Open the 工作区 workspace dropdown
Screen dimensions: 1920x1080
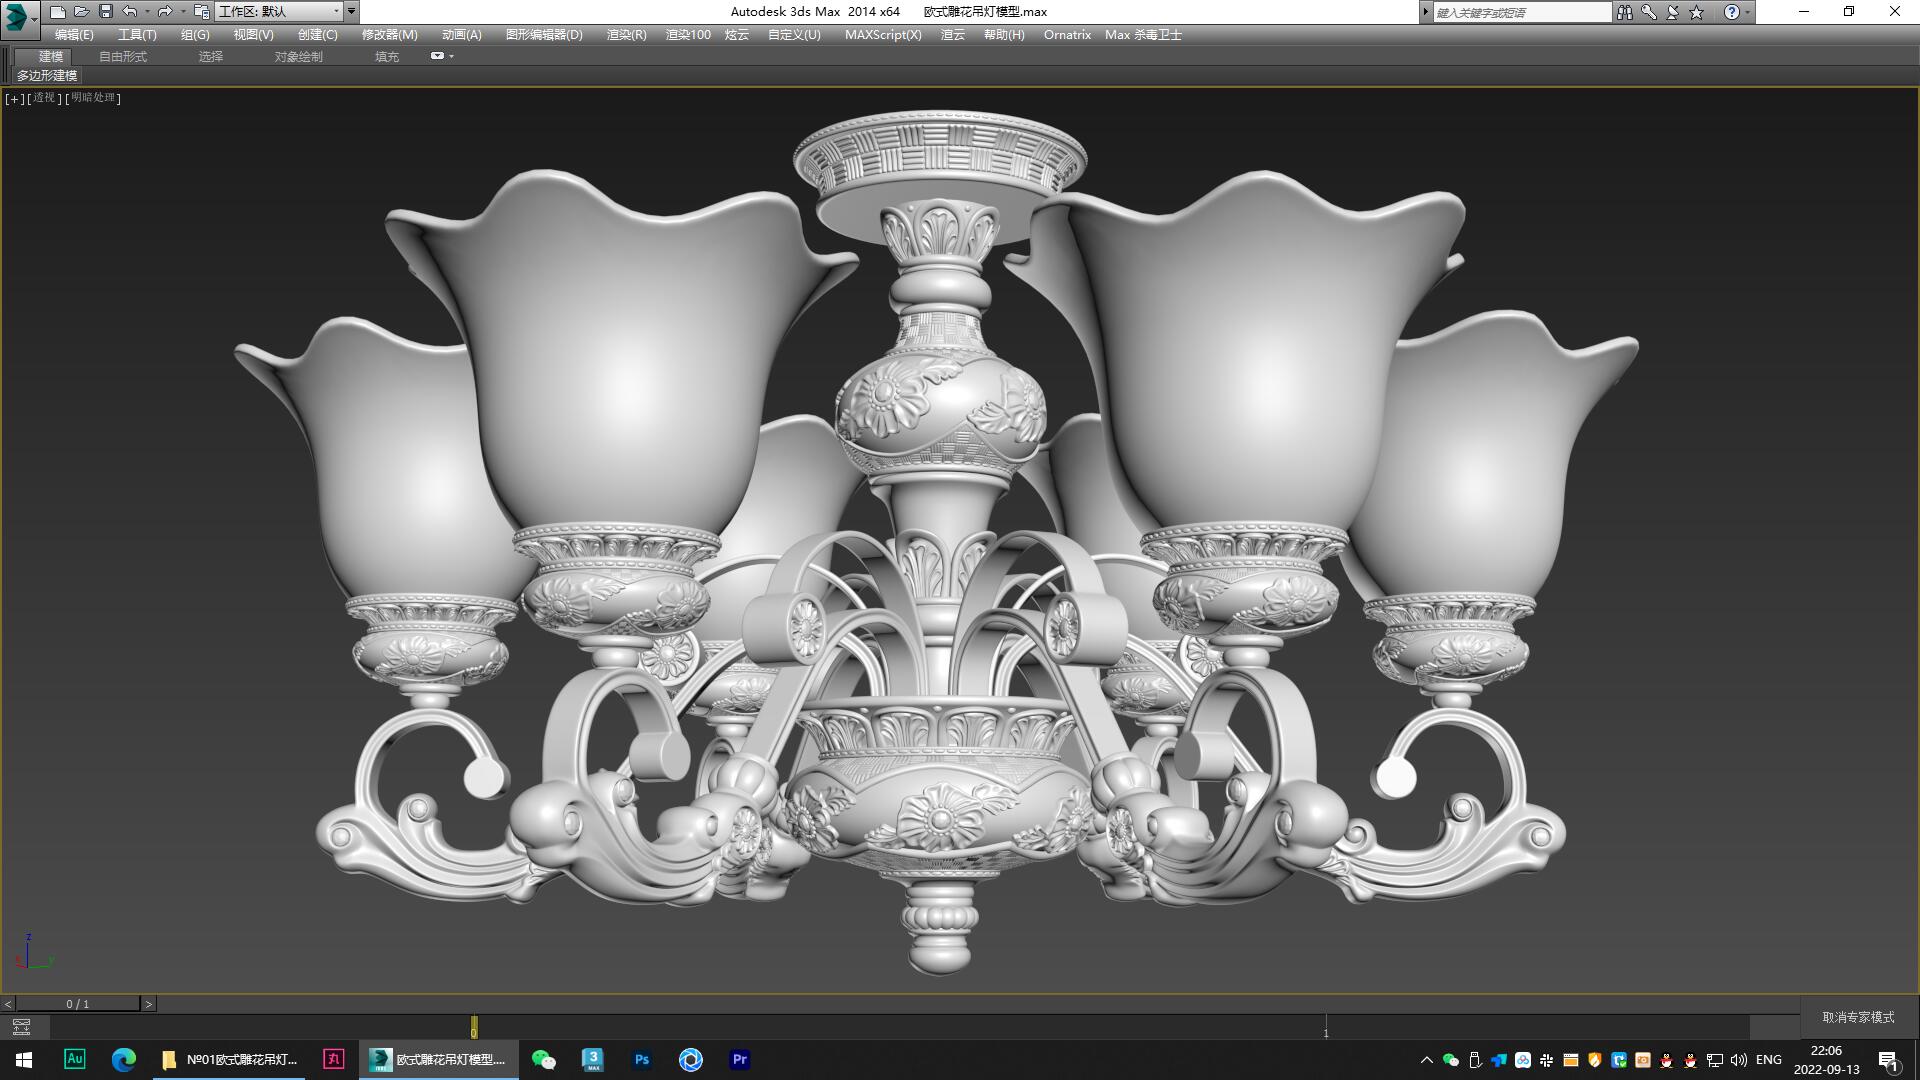337,11
